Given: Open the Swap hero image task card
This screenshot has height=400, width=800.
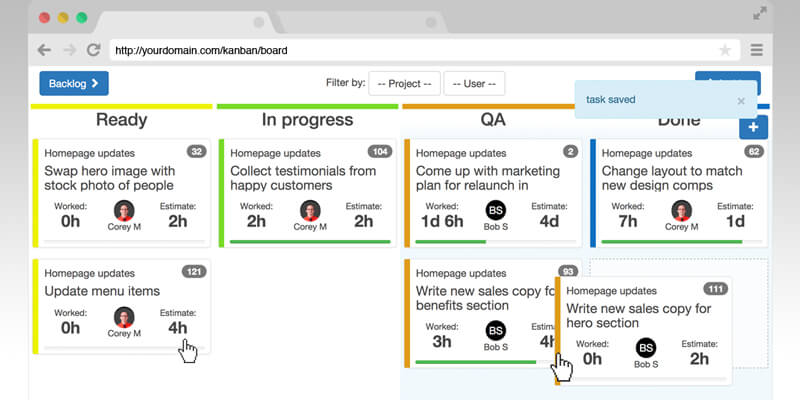Looking at the screenshot, I should 110,178.
